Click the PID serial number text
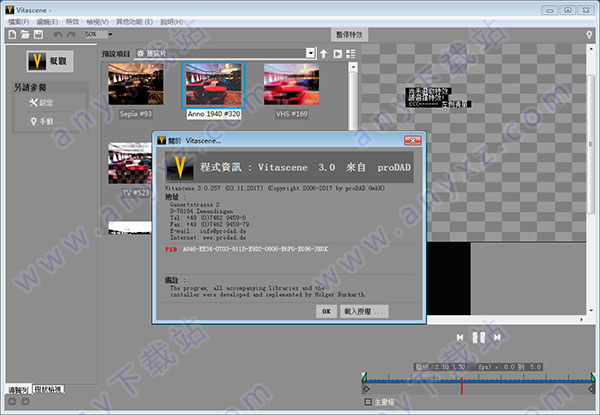This screenshot has width=600, height=415. [255, 249]
